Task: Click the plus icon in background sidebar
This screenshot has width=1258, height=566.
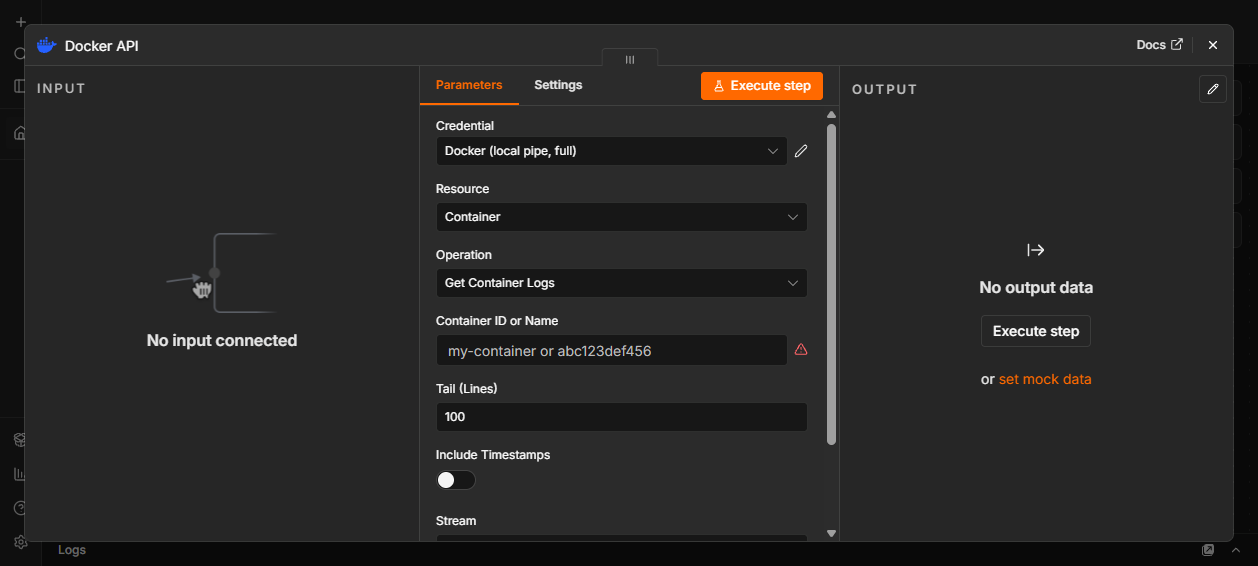Action: (x=20, y=21)
